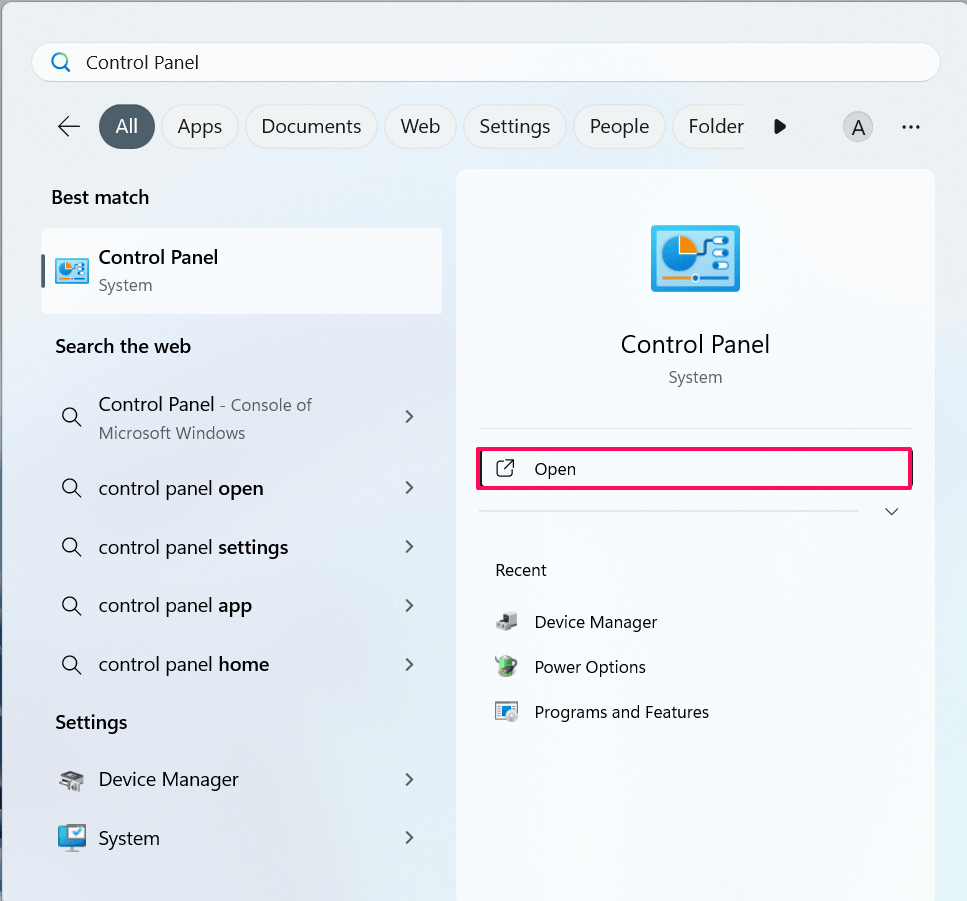Expand chevron next to 'control panel settings'
Screen dimensions: 967x901
409,546
